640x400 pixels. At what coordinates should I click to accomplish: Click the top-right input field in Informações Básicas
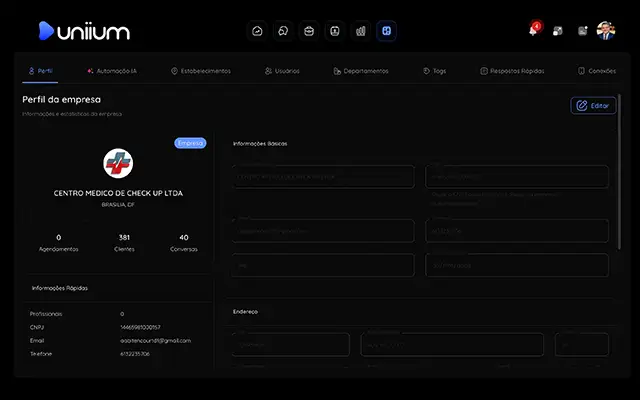(517, 177)
